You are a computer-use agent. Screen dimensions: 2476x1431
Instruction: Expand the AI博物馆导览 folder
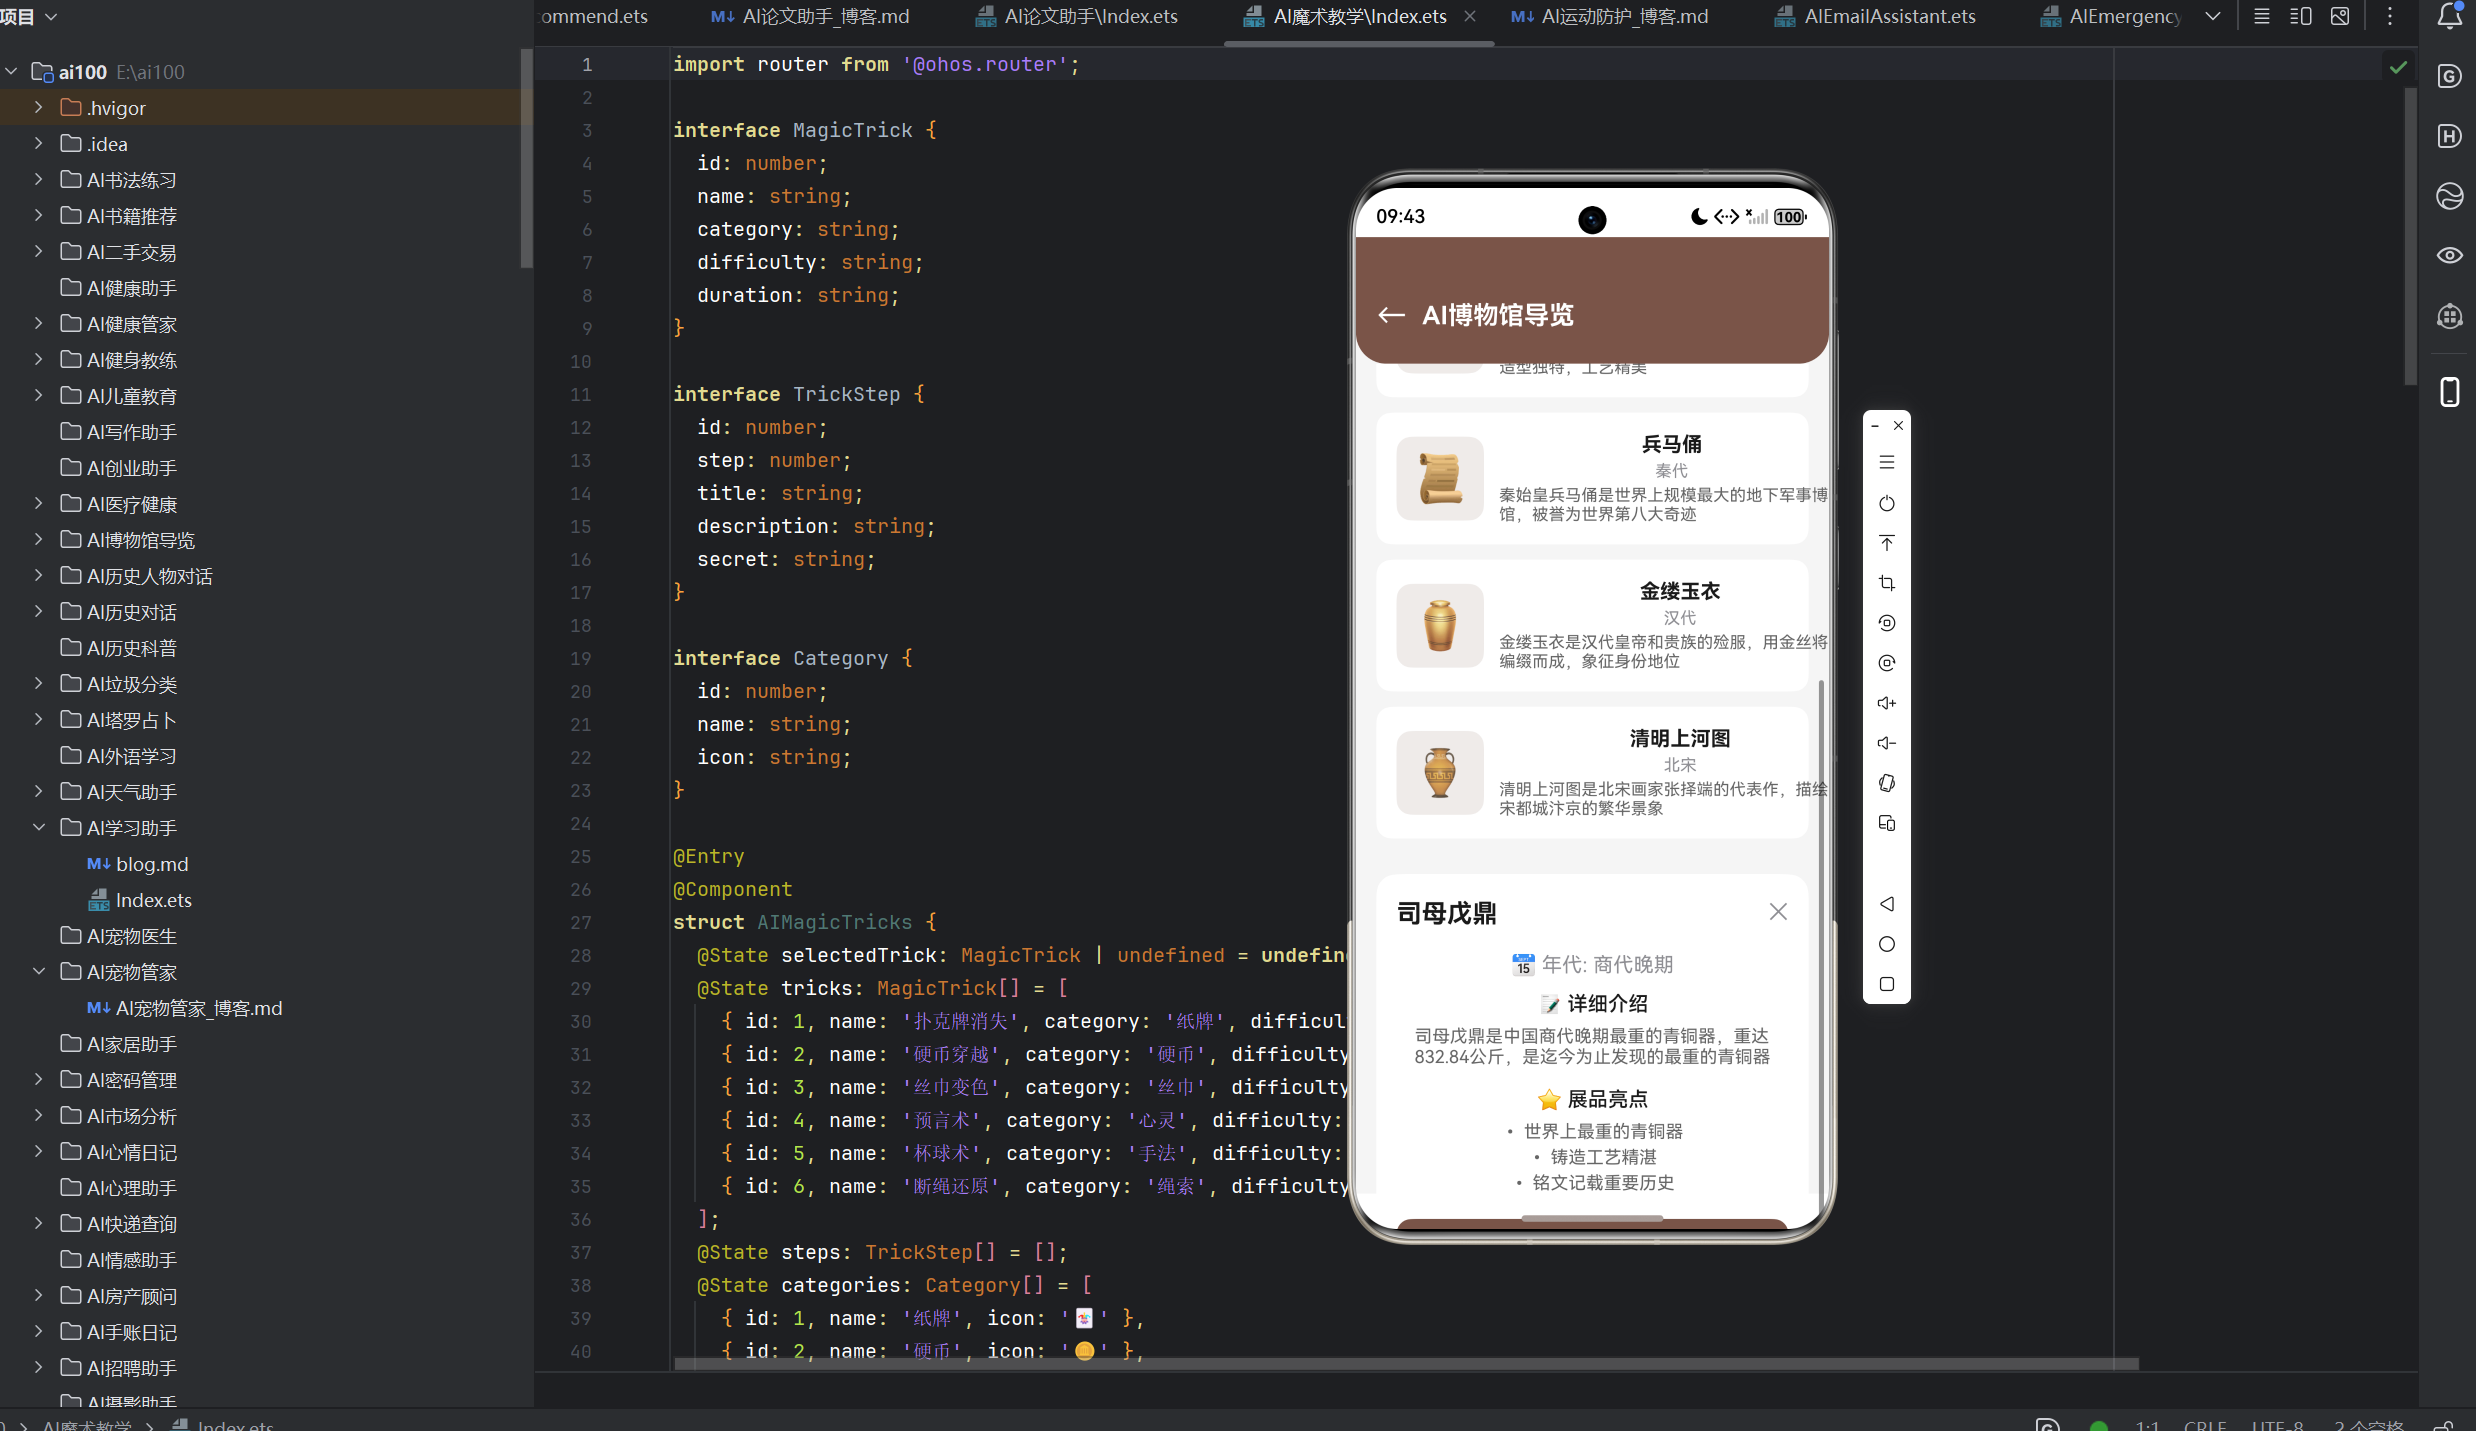39,539
